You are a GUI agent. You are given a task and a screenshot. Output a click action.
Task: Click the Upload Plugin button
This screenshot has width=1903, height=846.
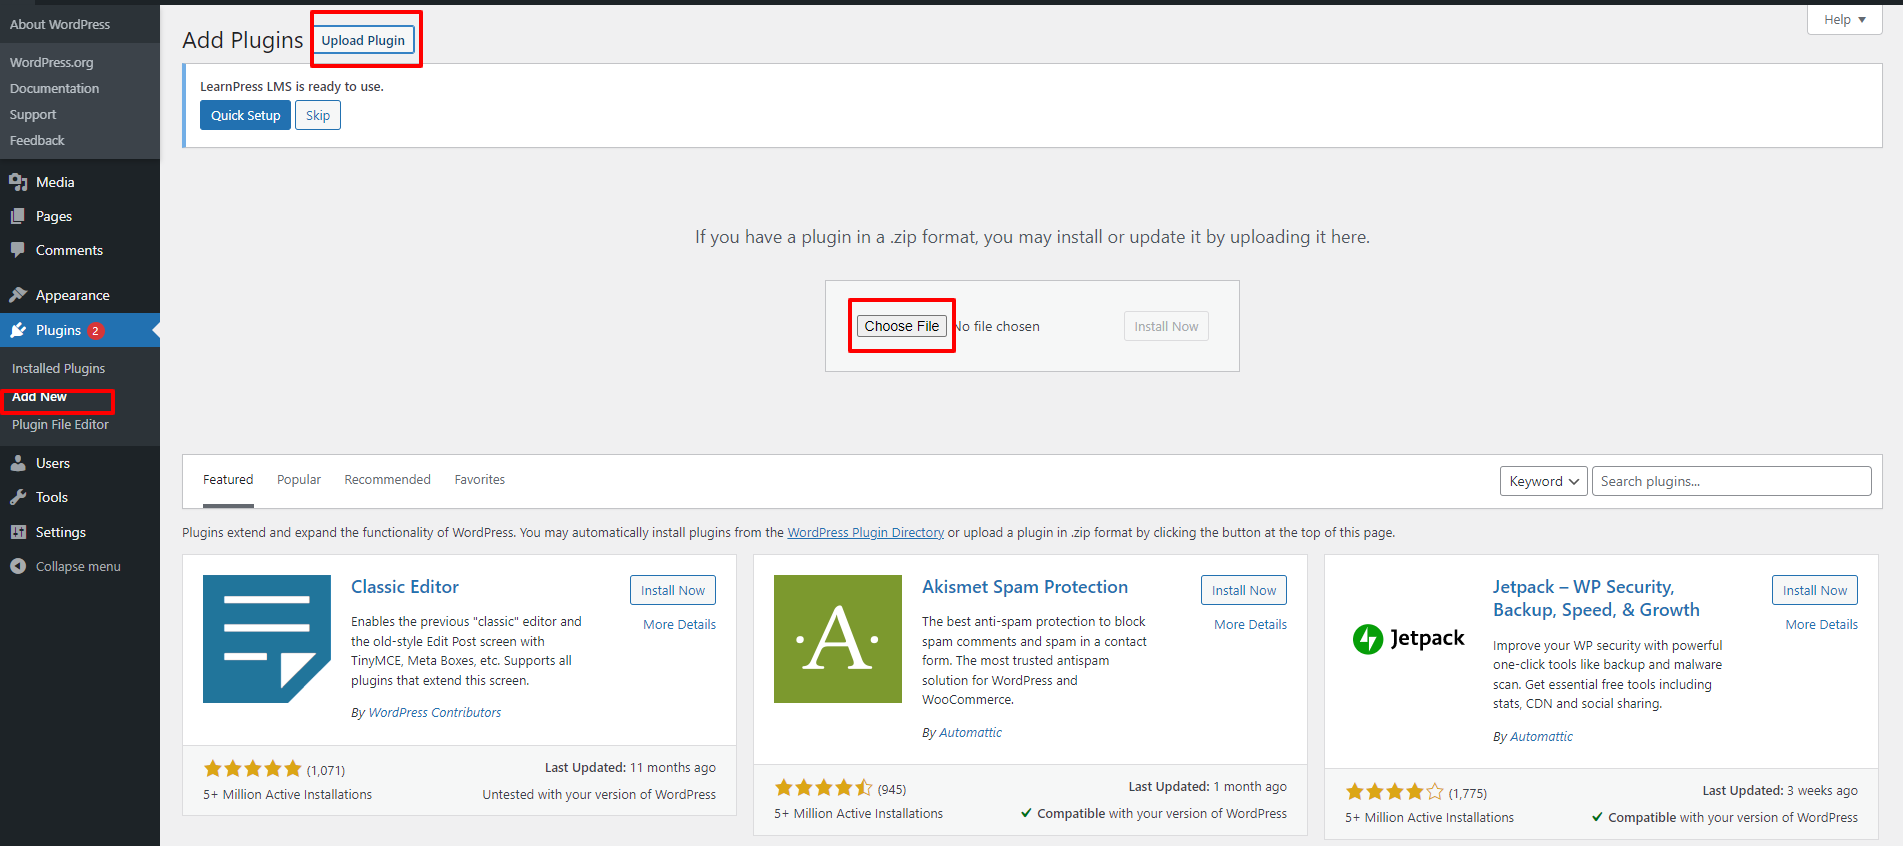pos(363,40)
